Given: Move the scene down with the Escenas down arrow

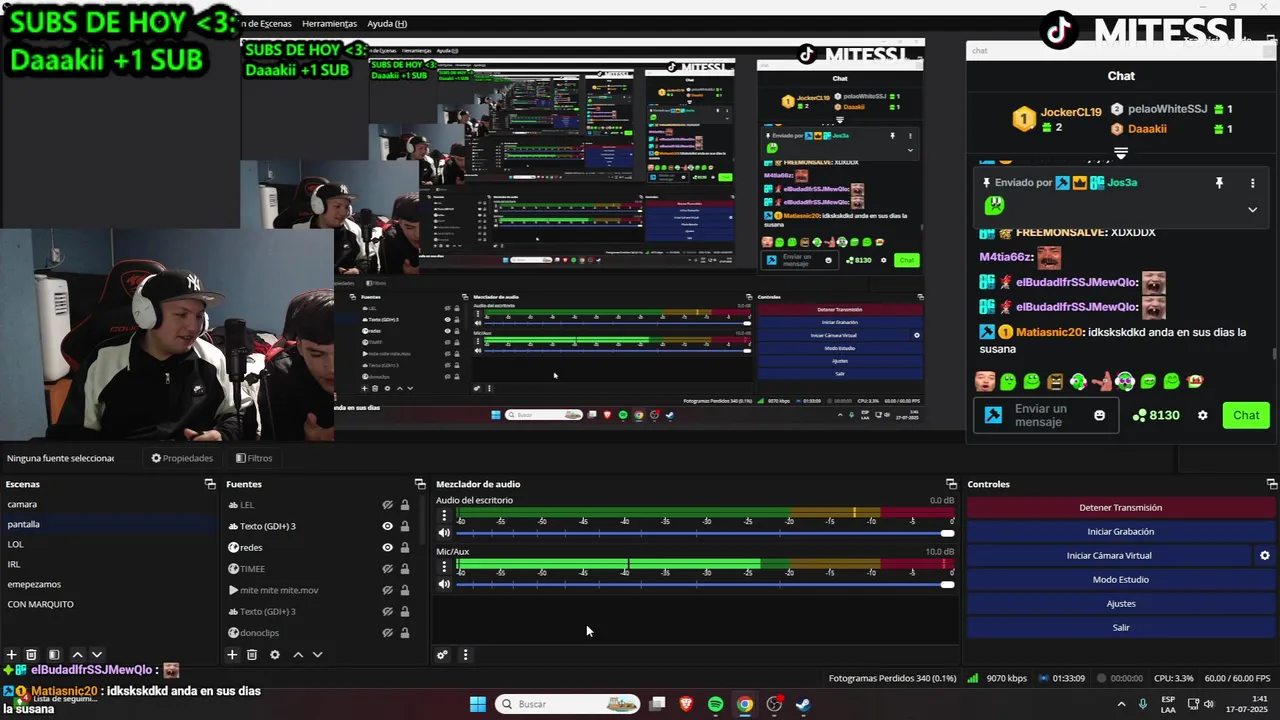Looking at the screenshot, I should (x=97, y=655).
